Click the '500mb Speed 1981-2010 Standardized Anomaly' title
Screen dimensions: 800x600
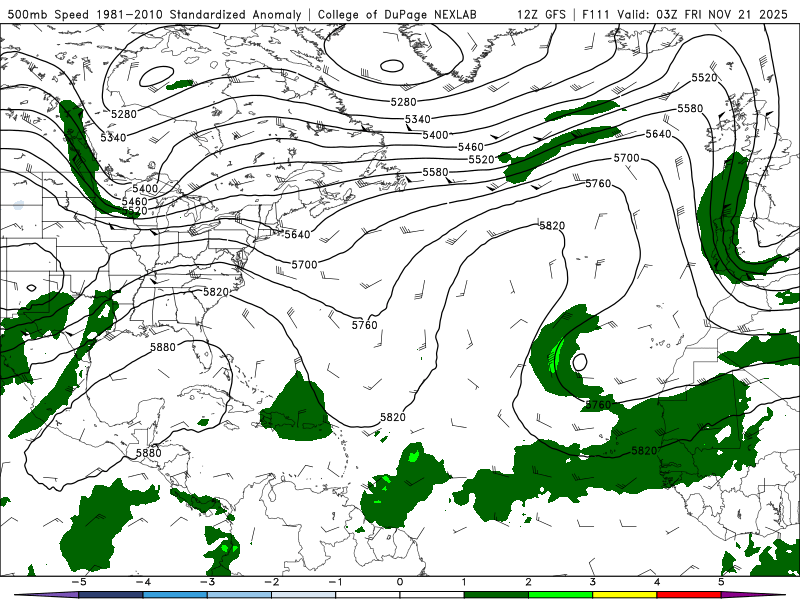tap(154, 14)
